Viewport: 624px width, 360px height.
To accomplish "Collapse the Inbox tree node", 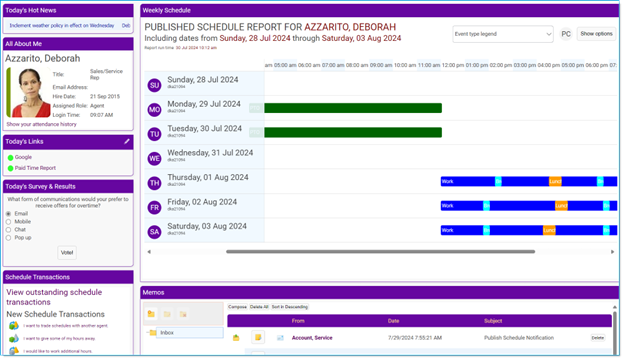I will pyautogui.click(x=147, y=333).
